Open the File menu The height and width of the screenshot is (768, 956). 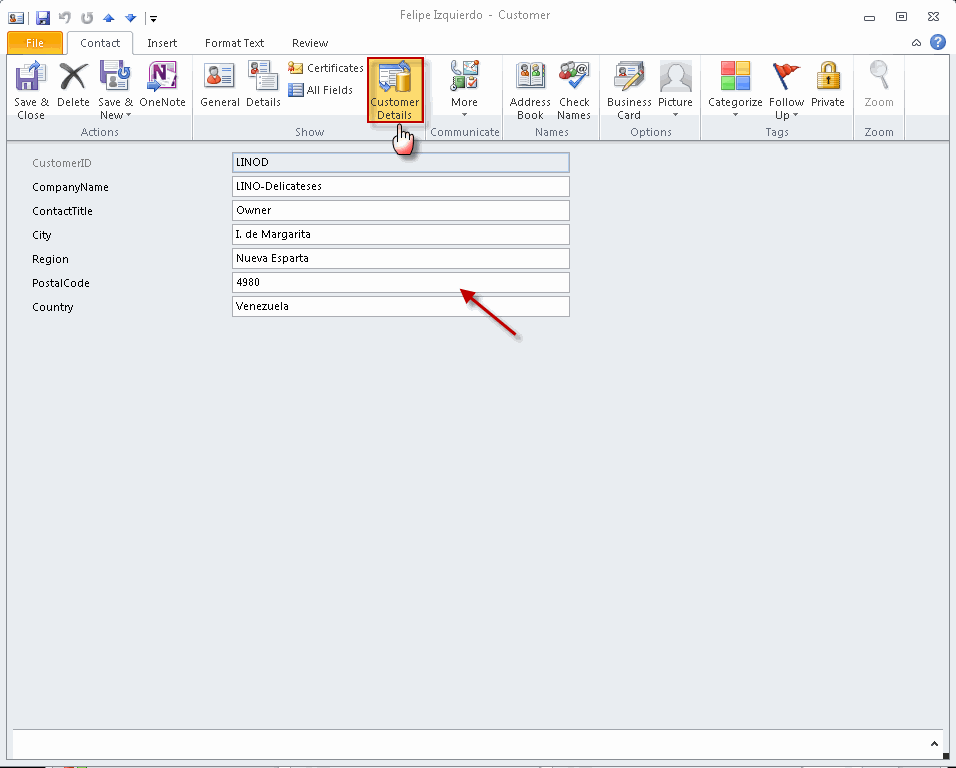34,43
